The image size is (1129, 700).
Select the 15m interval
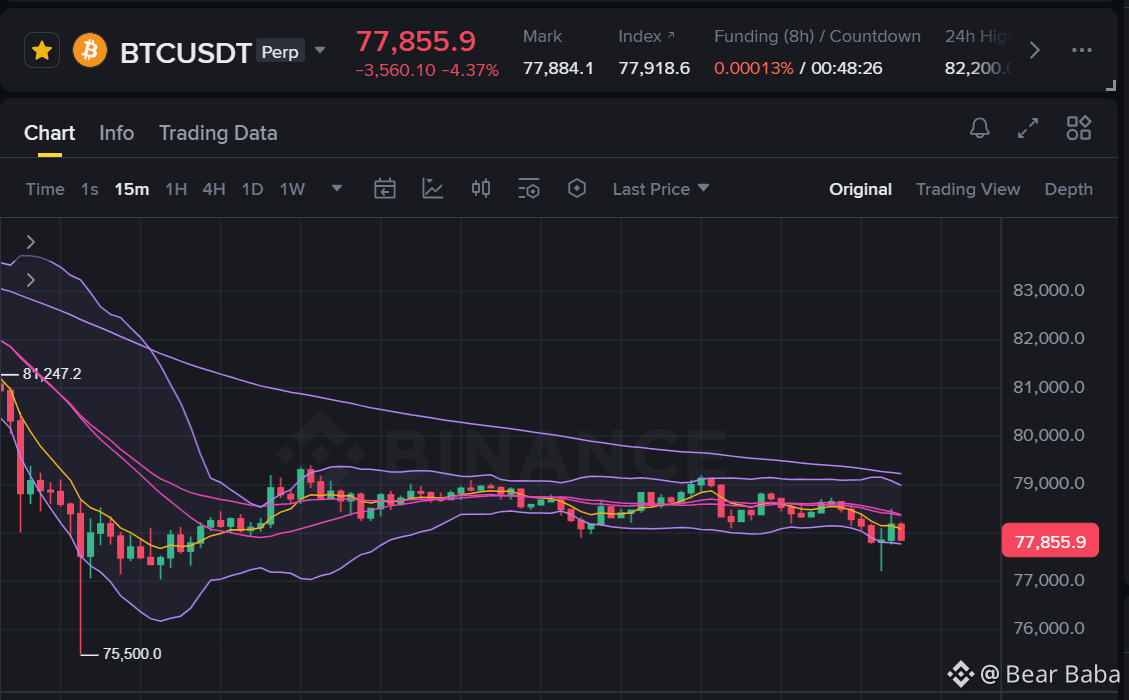[132, 189]
